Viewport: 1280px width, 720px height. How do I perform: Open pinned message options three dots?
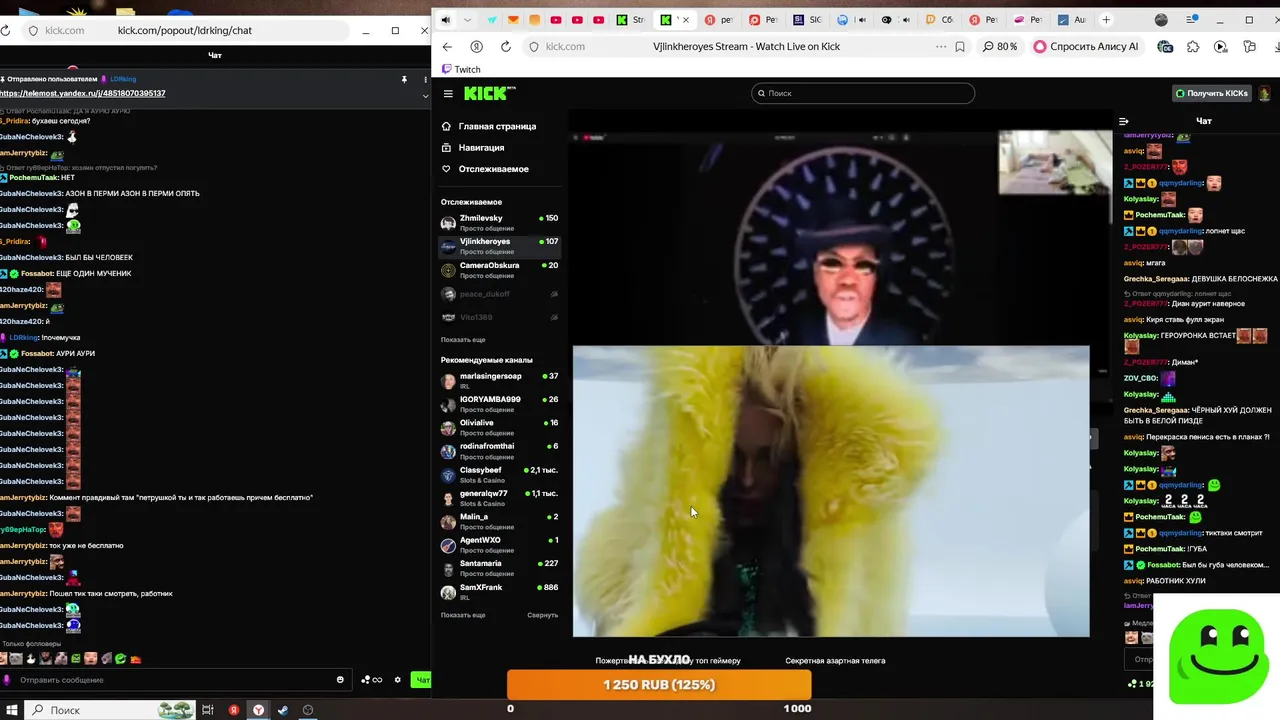pyautogui.click(x=425, y=79)
